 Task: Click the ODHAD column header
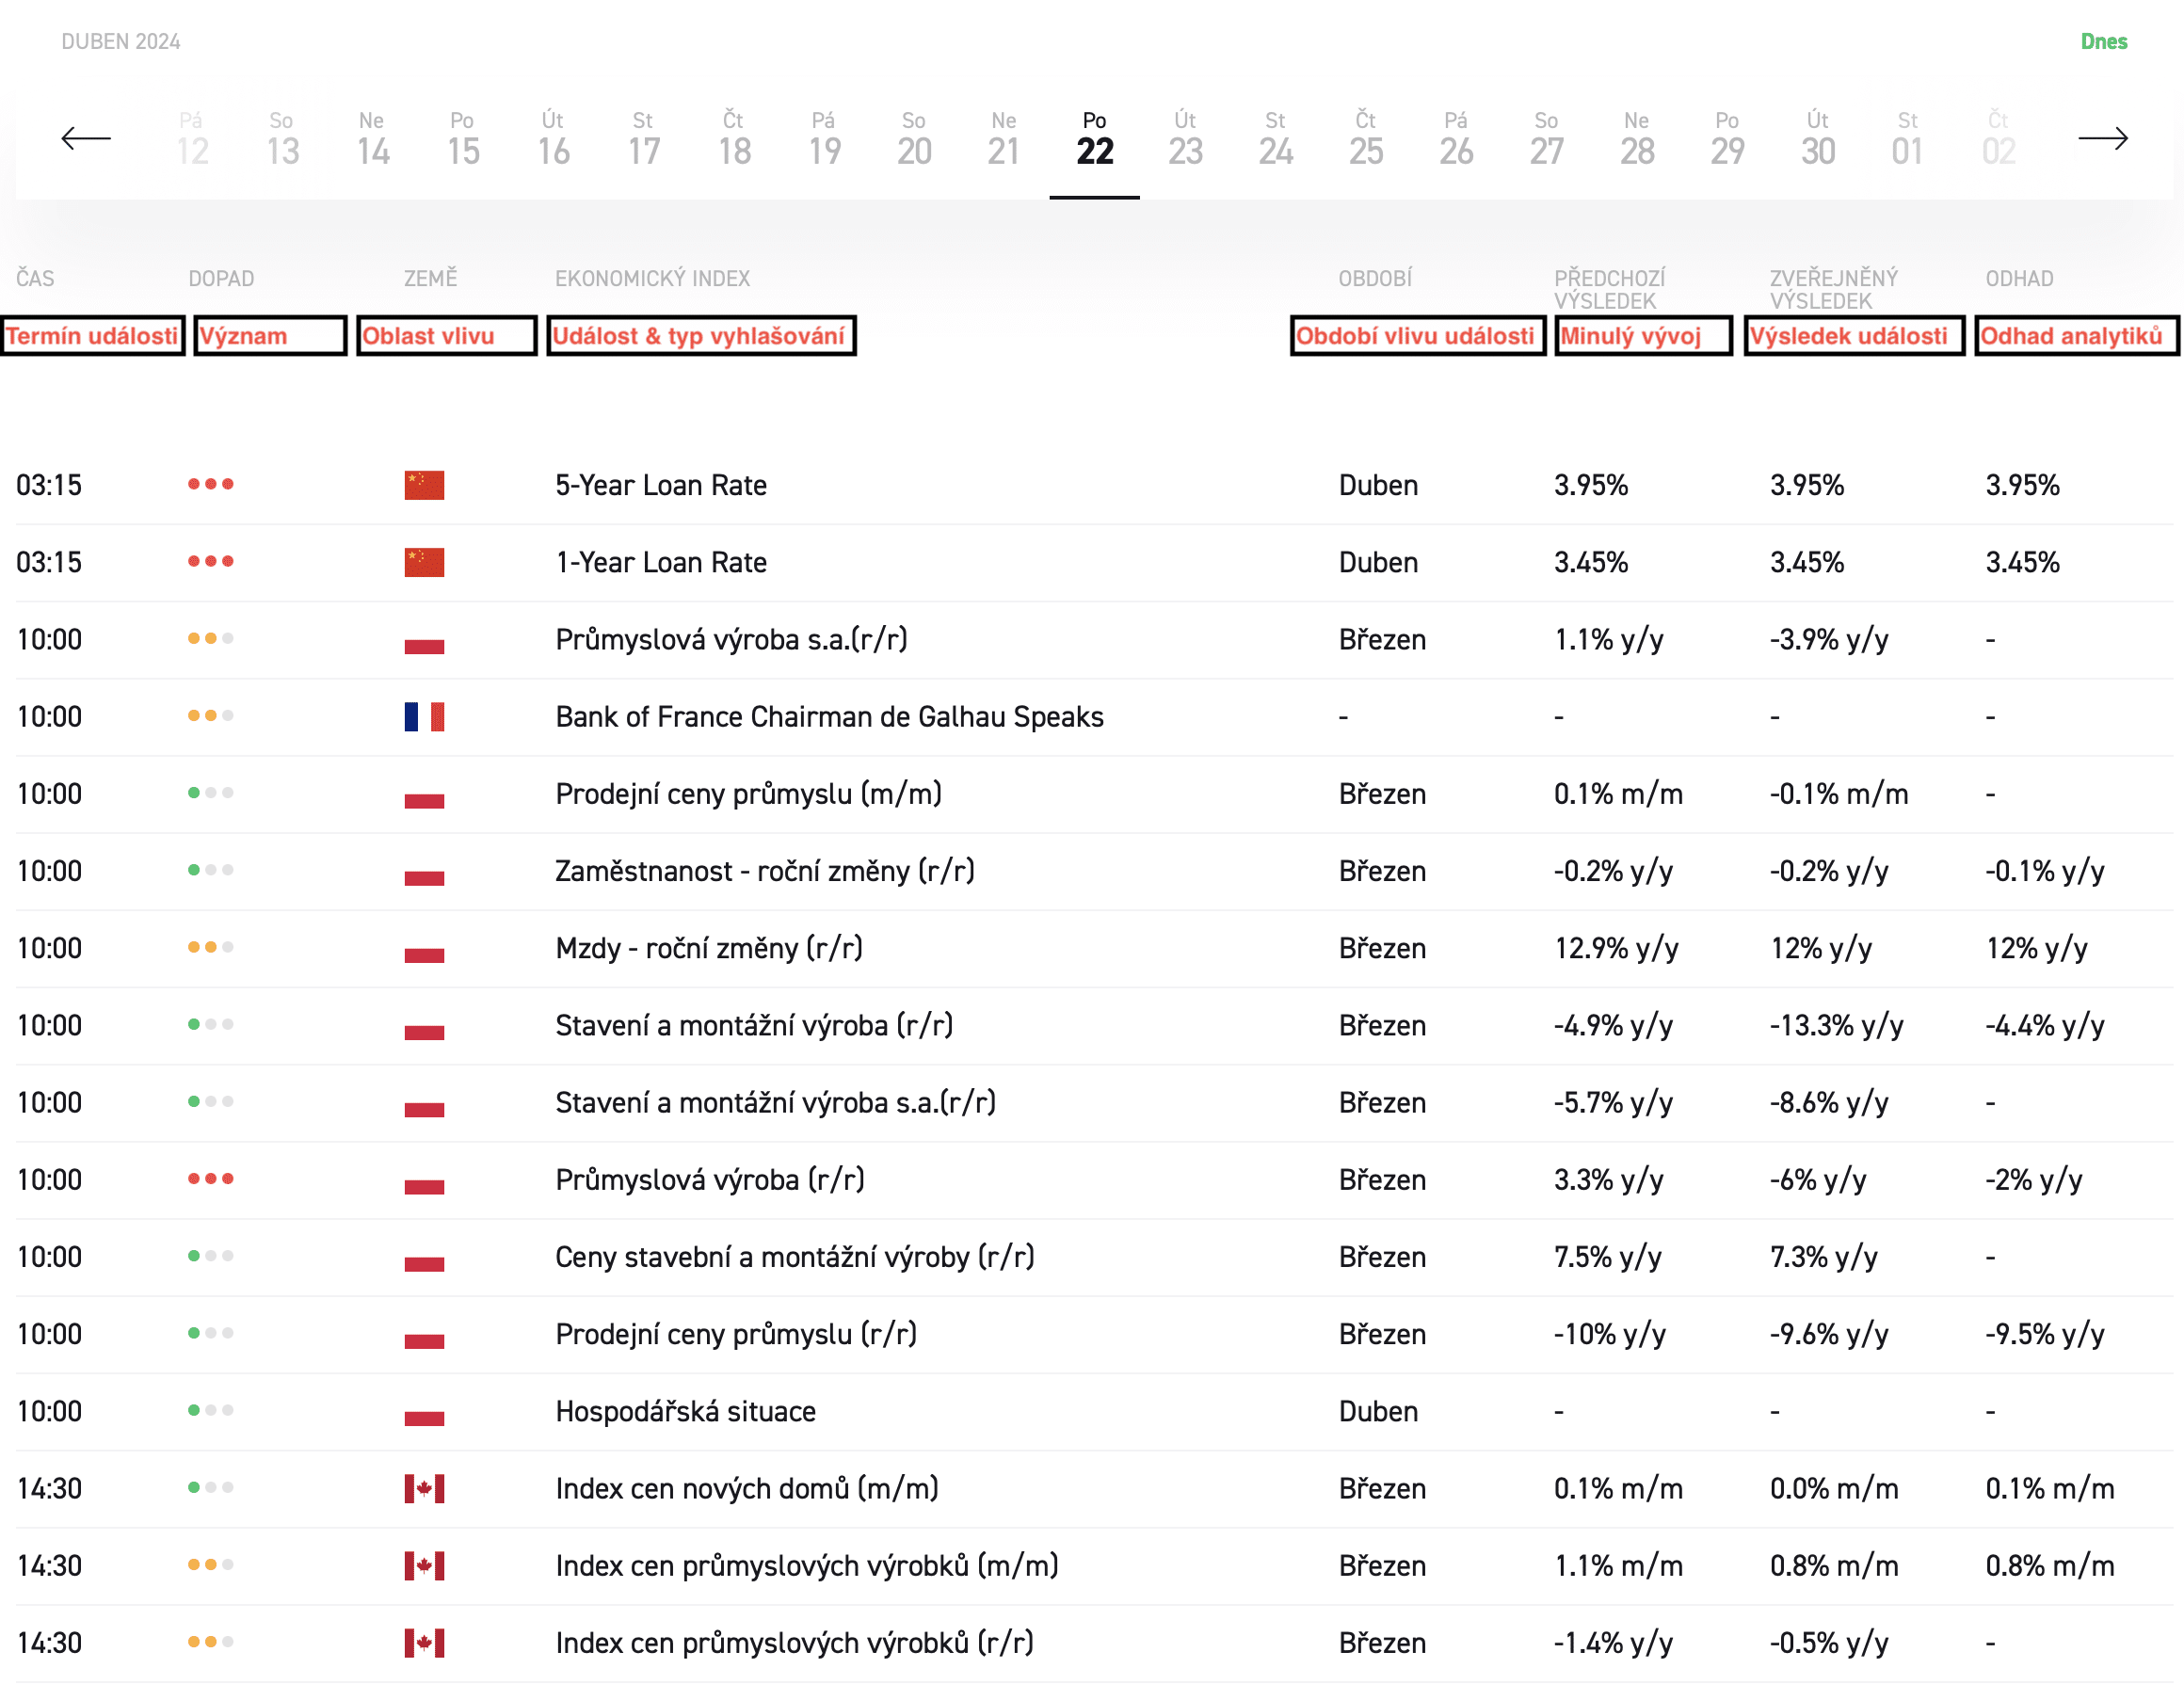coord(2019,278)
